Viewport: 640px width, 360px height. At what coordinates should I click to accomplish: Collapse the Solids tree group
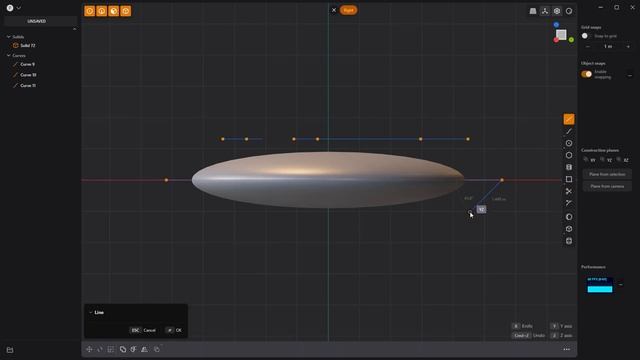pos(9,37)
